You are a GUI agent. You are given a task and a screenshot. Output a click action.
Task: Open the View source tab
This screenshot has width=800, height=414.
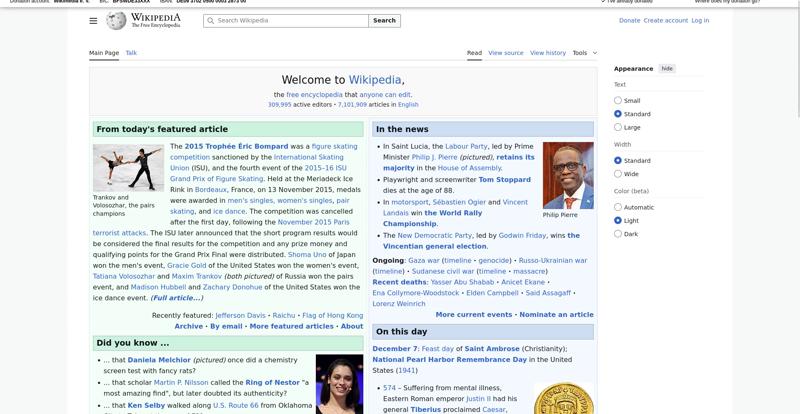[x=505, y=53]
